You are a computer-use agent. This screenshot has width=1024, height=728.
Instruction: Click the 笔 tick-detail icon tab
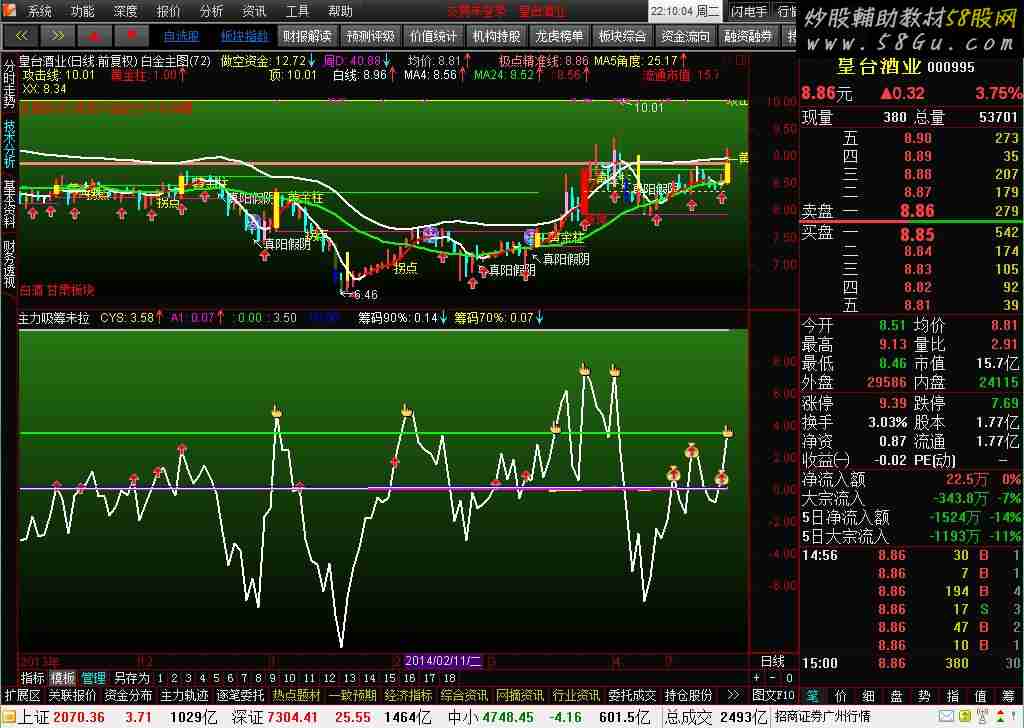[812, 695]
